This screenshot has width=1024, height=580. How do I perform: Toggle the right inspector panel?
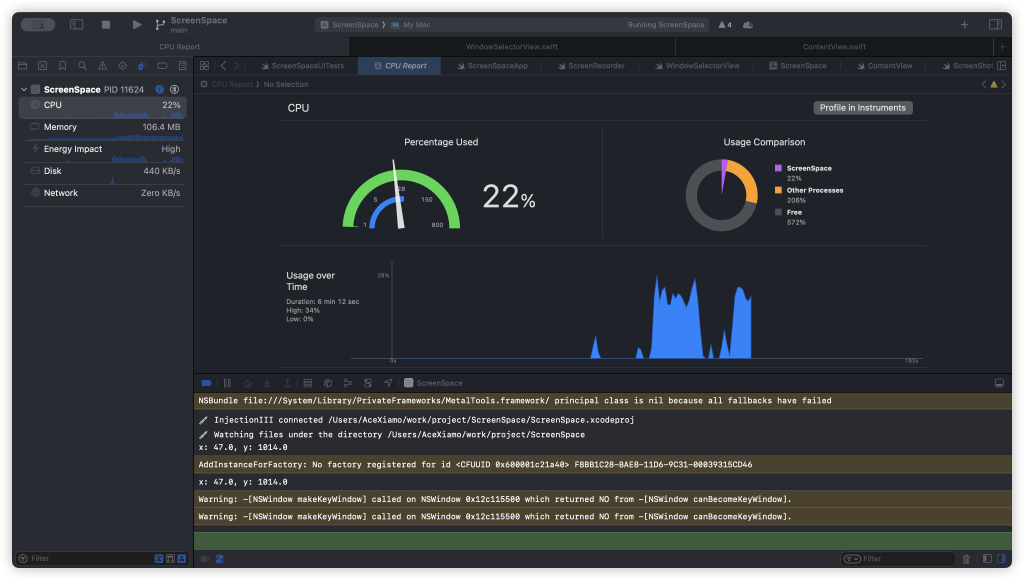pyautogui.click(x=995, y=24)
